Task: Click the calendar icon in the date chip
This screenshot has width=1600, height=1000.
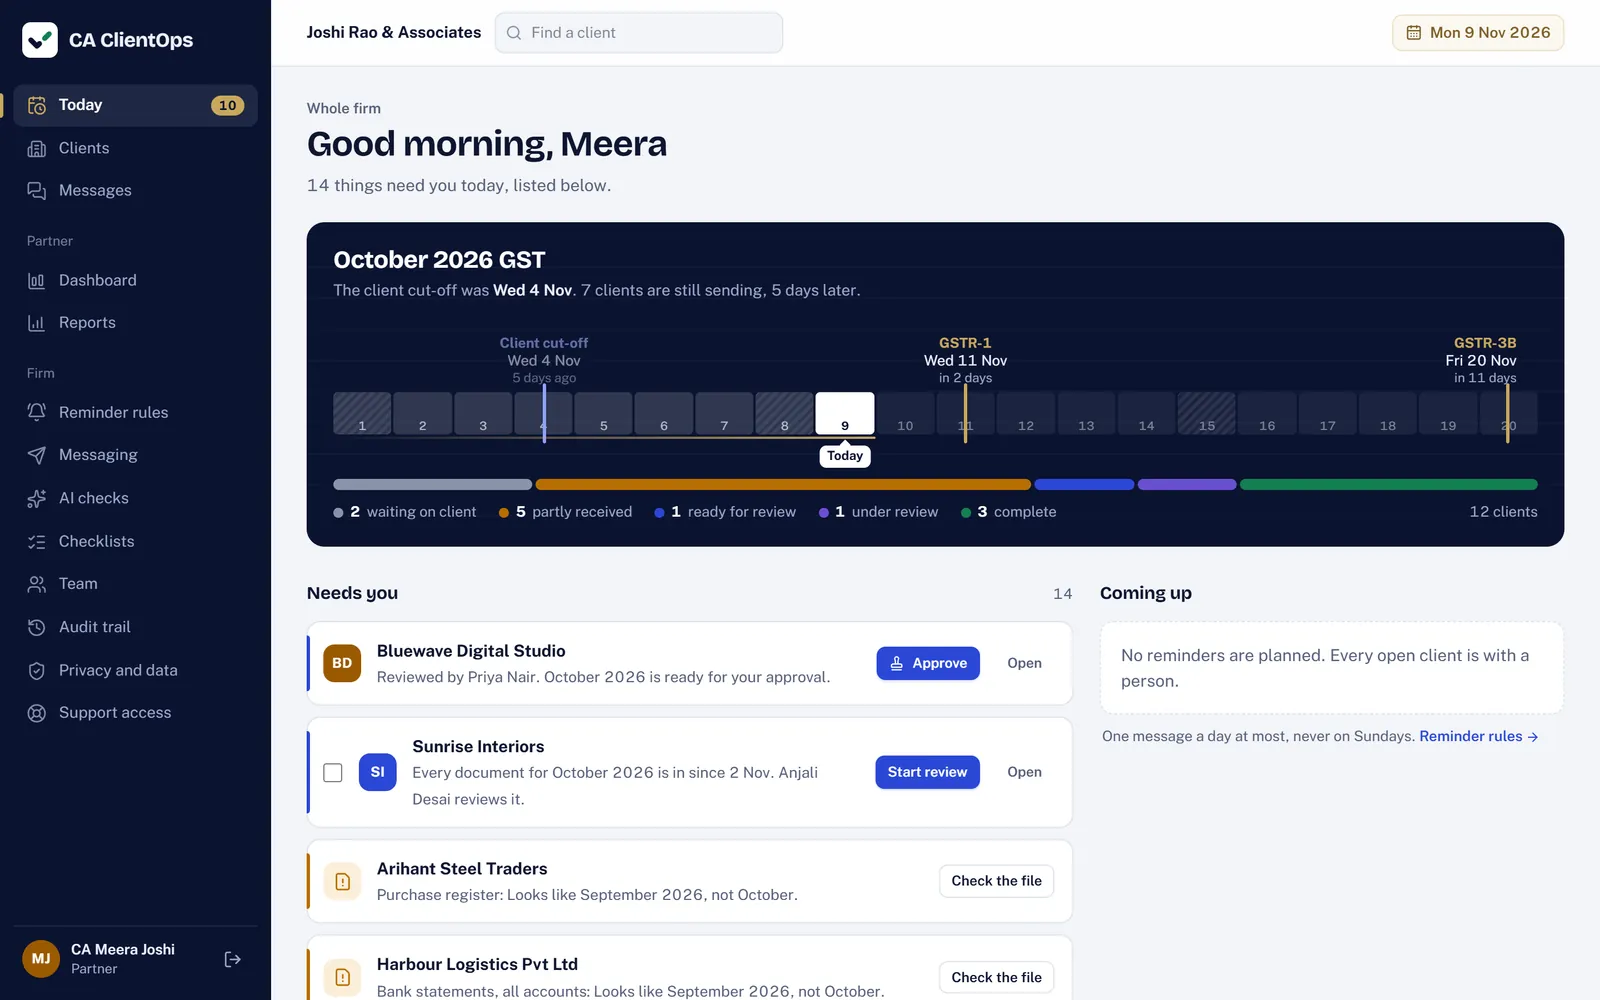Action: [x=1414, y=33]
